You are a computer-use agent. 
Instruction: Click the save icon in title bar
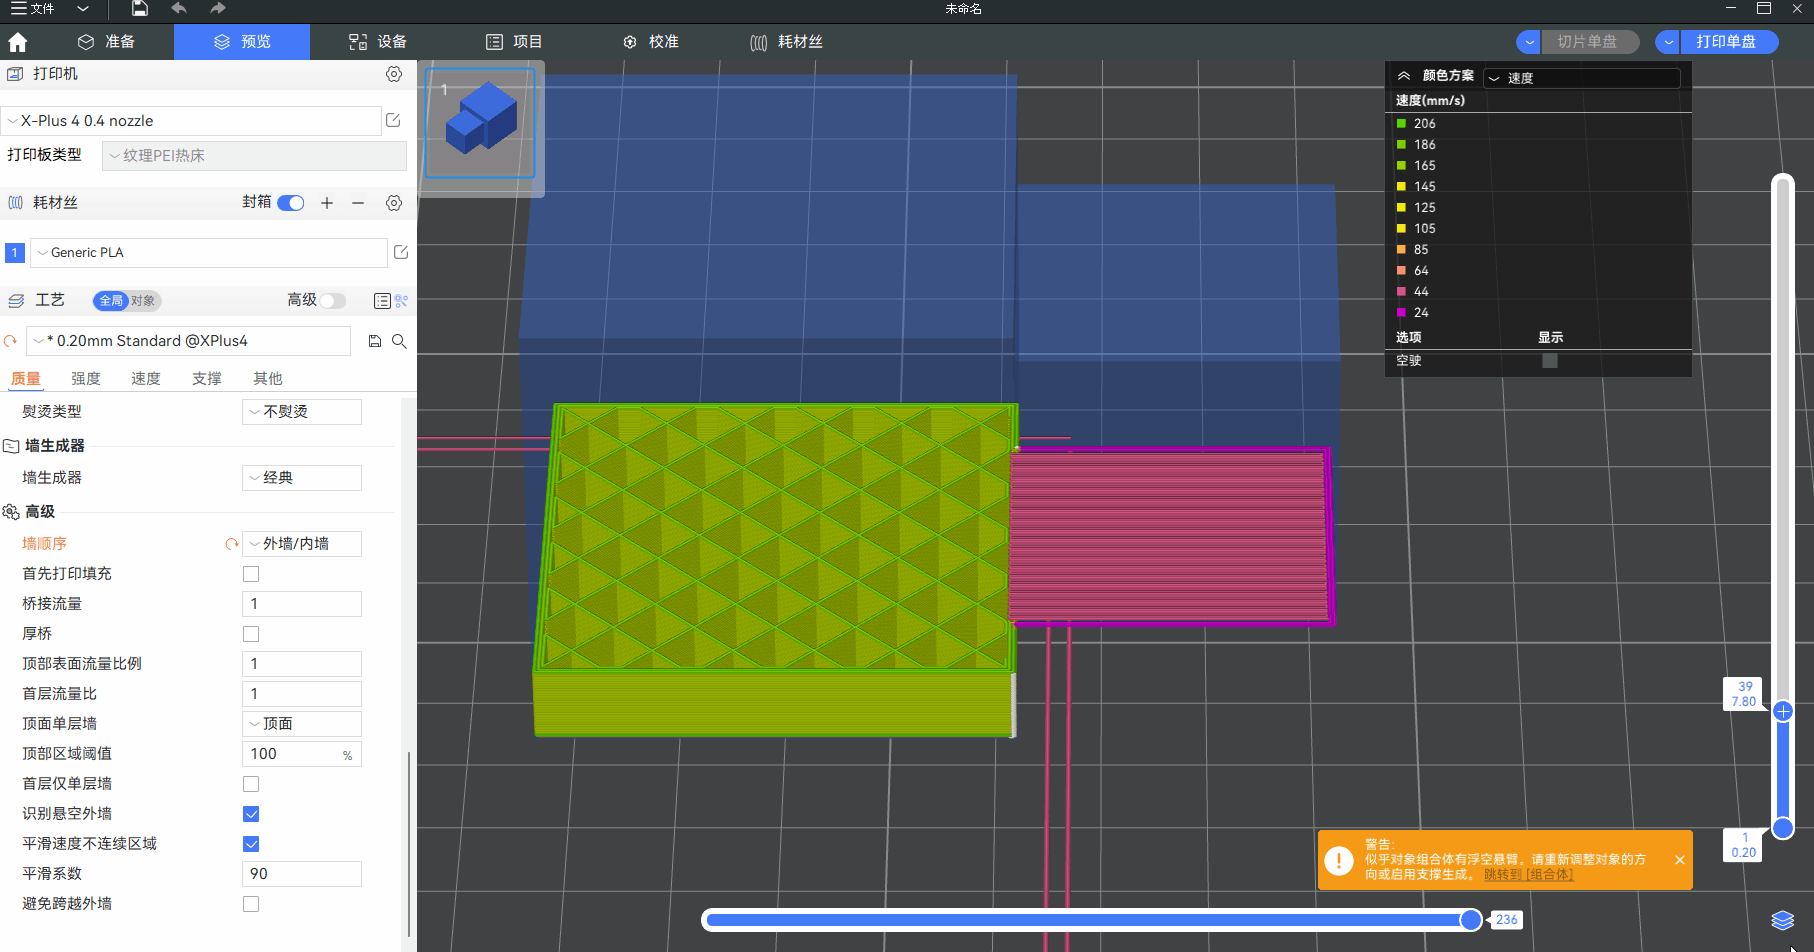(140, 9)
